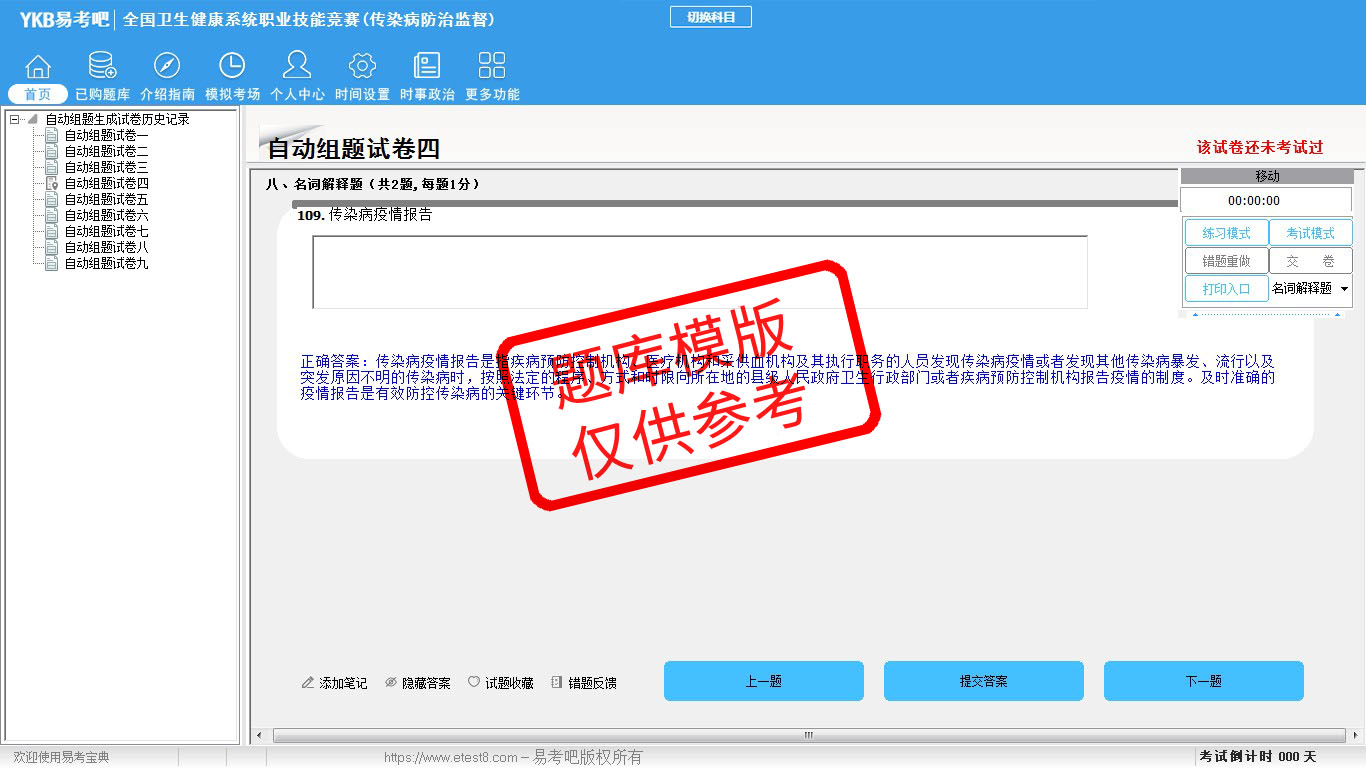Image resolution: width=1366 pixels, height=768 pixels.
Task: Open 名词解释题 question type dropdown
Action: point(1310,288)
